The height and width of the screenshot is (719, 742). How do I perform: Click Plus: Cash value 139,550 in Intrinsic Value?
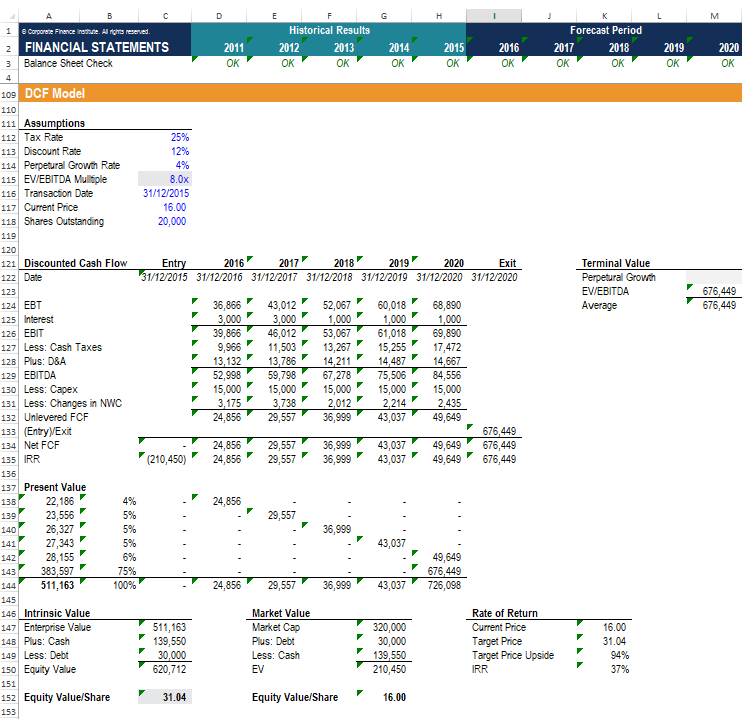coord(169,641)
